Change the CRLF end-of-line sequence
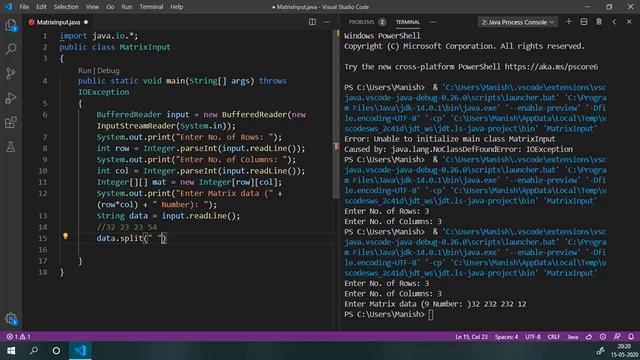Screen dimensions: 640x360 553,337
